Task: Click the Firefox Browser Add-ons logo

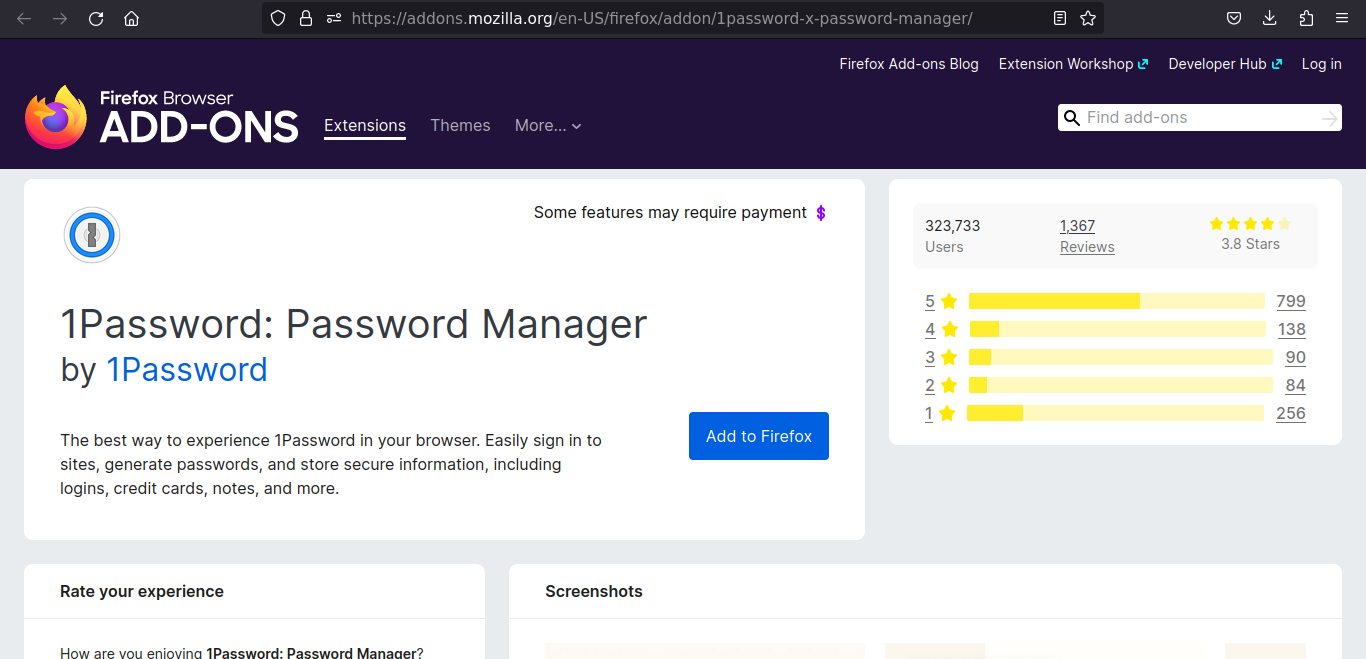Action: click(x=161, y=116)
